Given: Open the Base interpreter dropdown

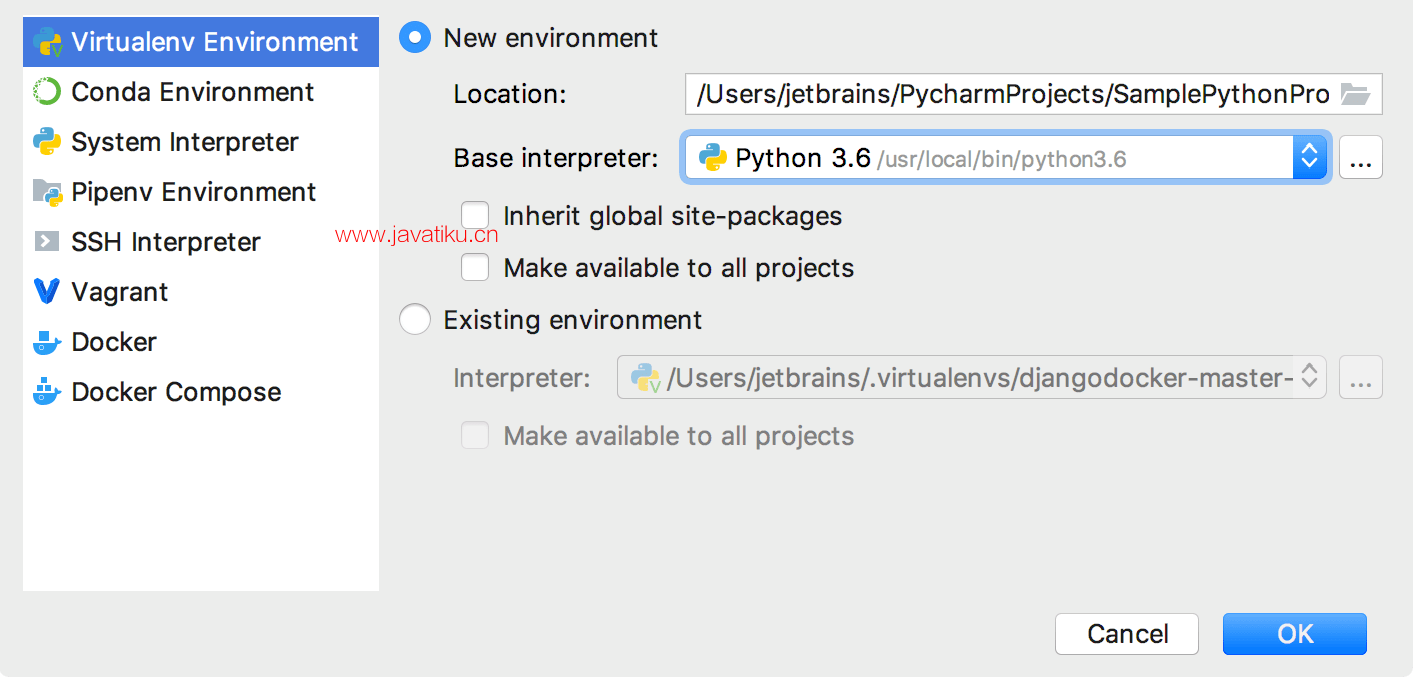Looking at the screenshot, I should coord(1308,158).
